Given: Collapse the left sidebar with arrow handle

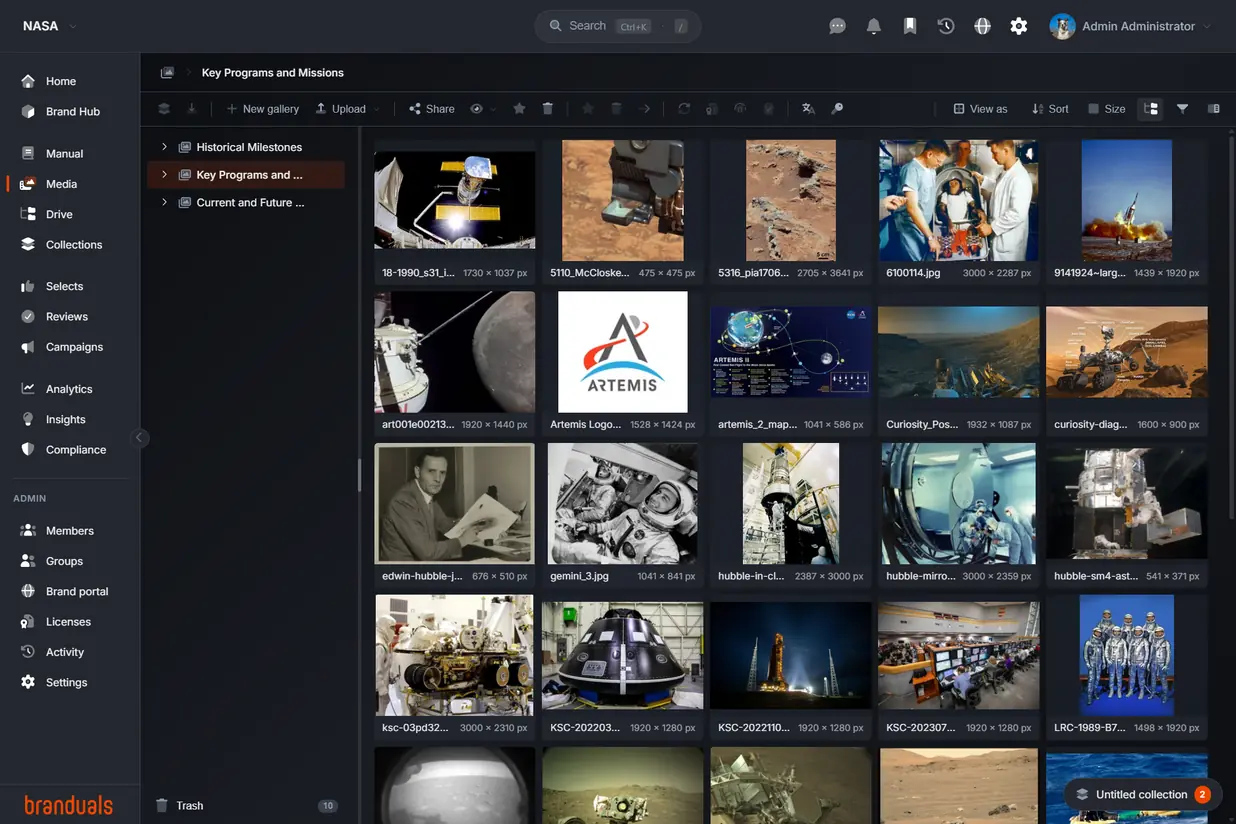Looking at the screenshot, I should point(140,437).
